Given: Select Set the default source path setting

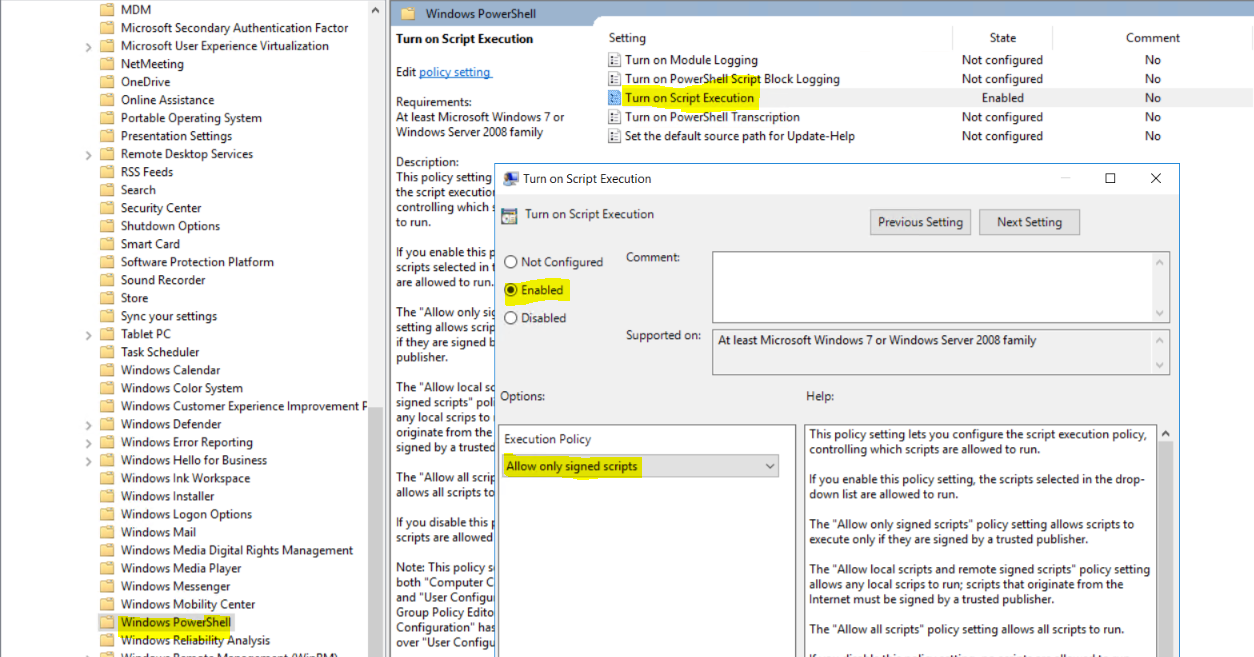Looking at the screenshot, I should [739, 136].
